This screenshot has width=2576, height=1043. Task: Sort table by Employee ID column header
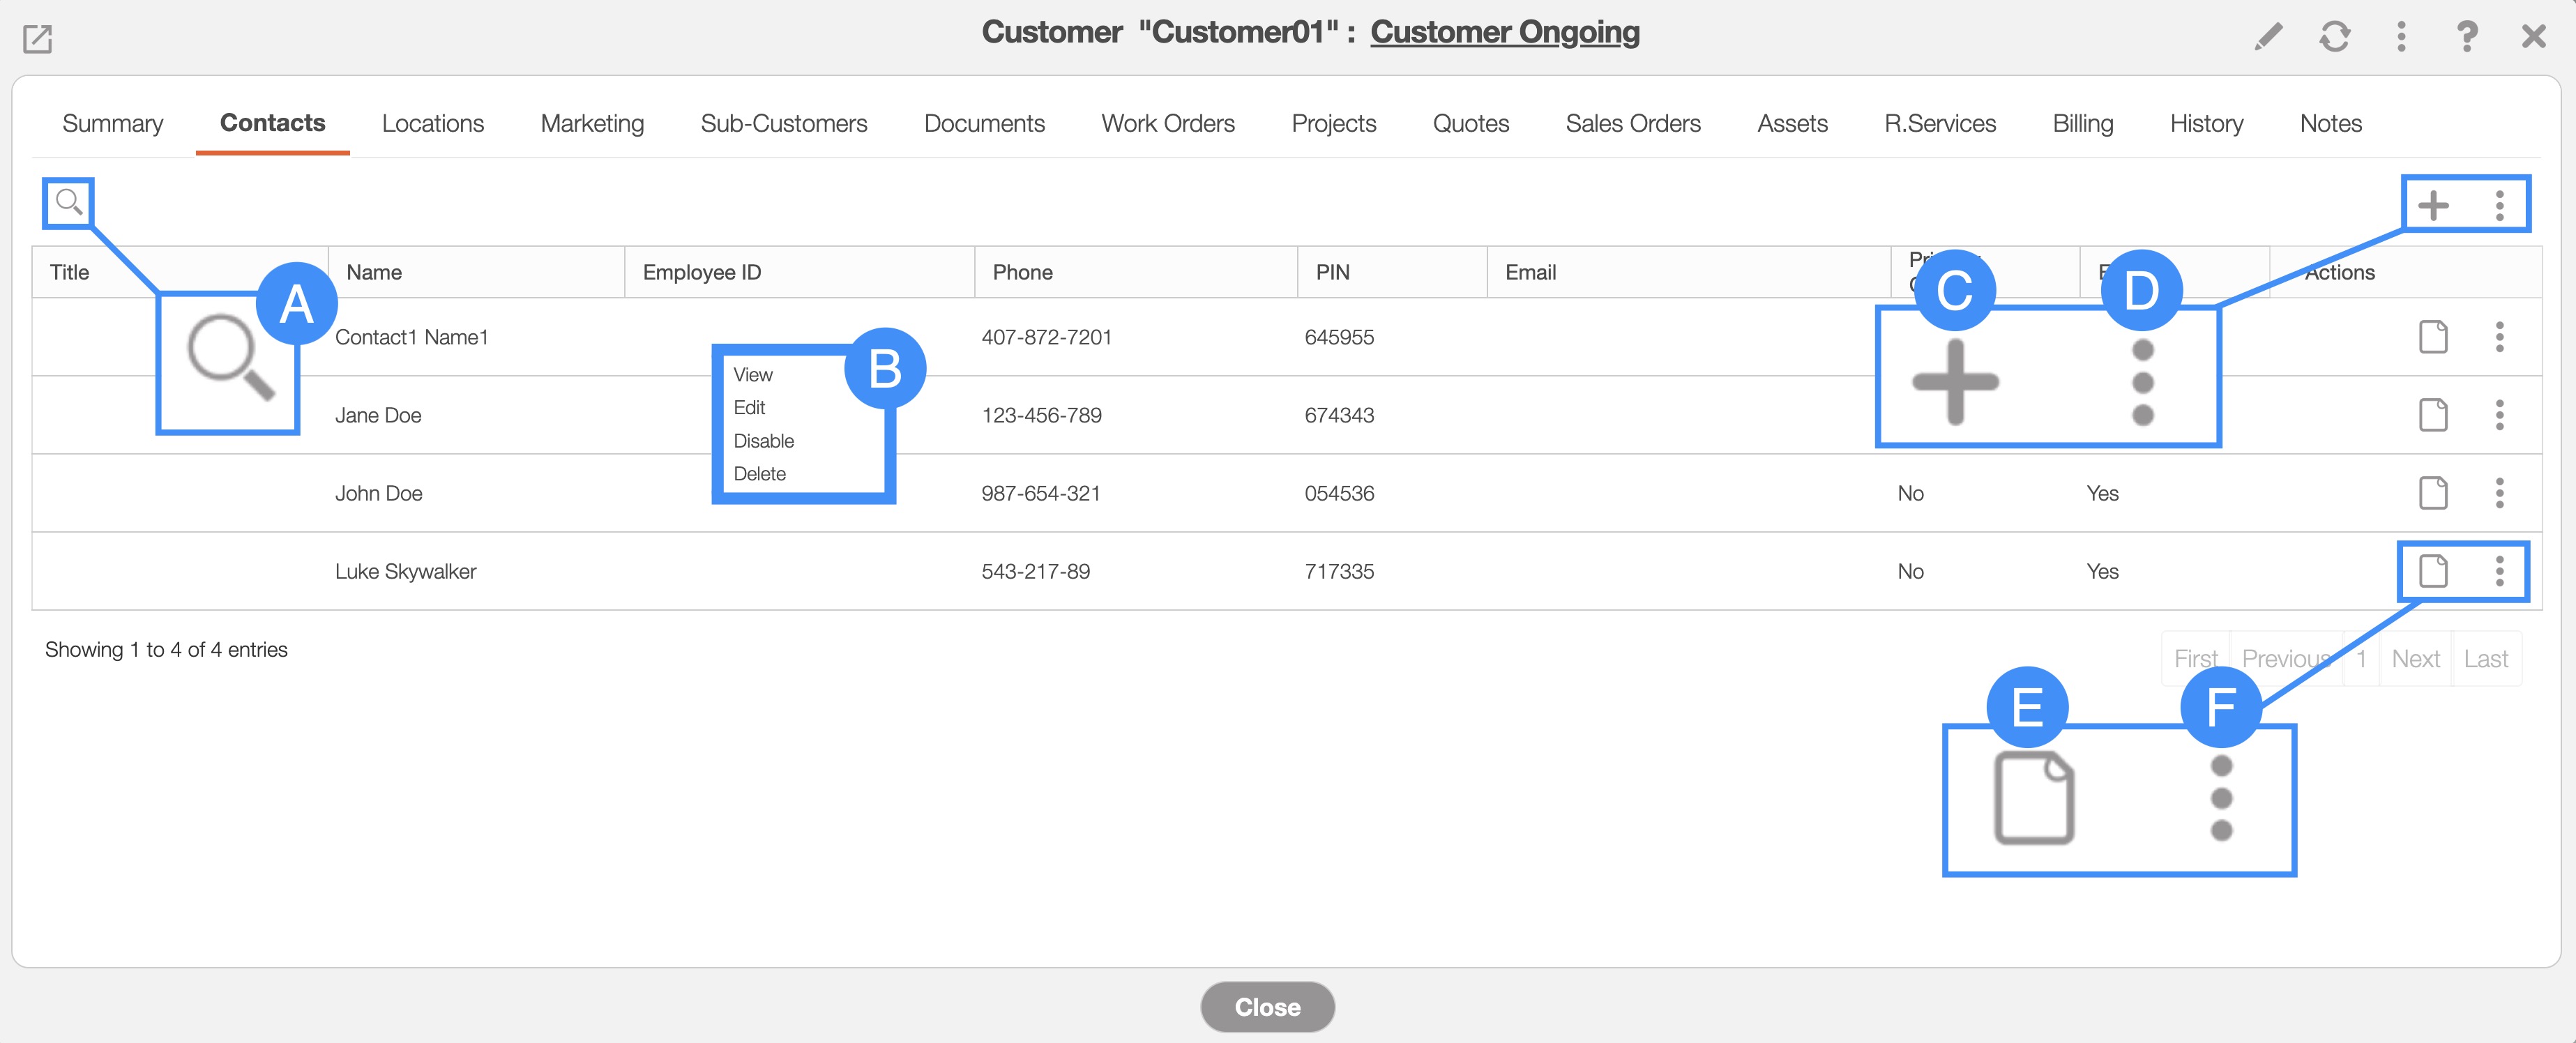pos(701,272)
